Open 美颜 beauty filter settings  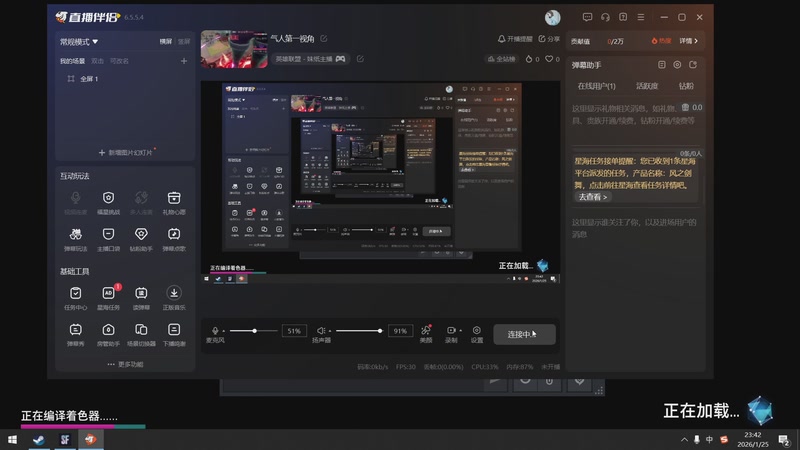(426, 334)
